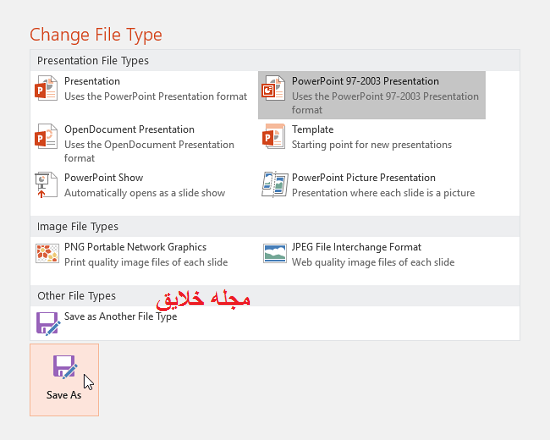
Task: Select 'PowerPoint Picture Presentation' title text
Action: 363,178
